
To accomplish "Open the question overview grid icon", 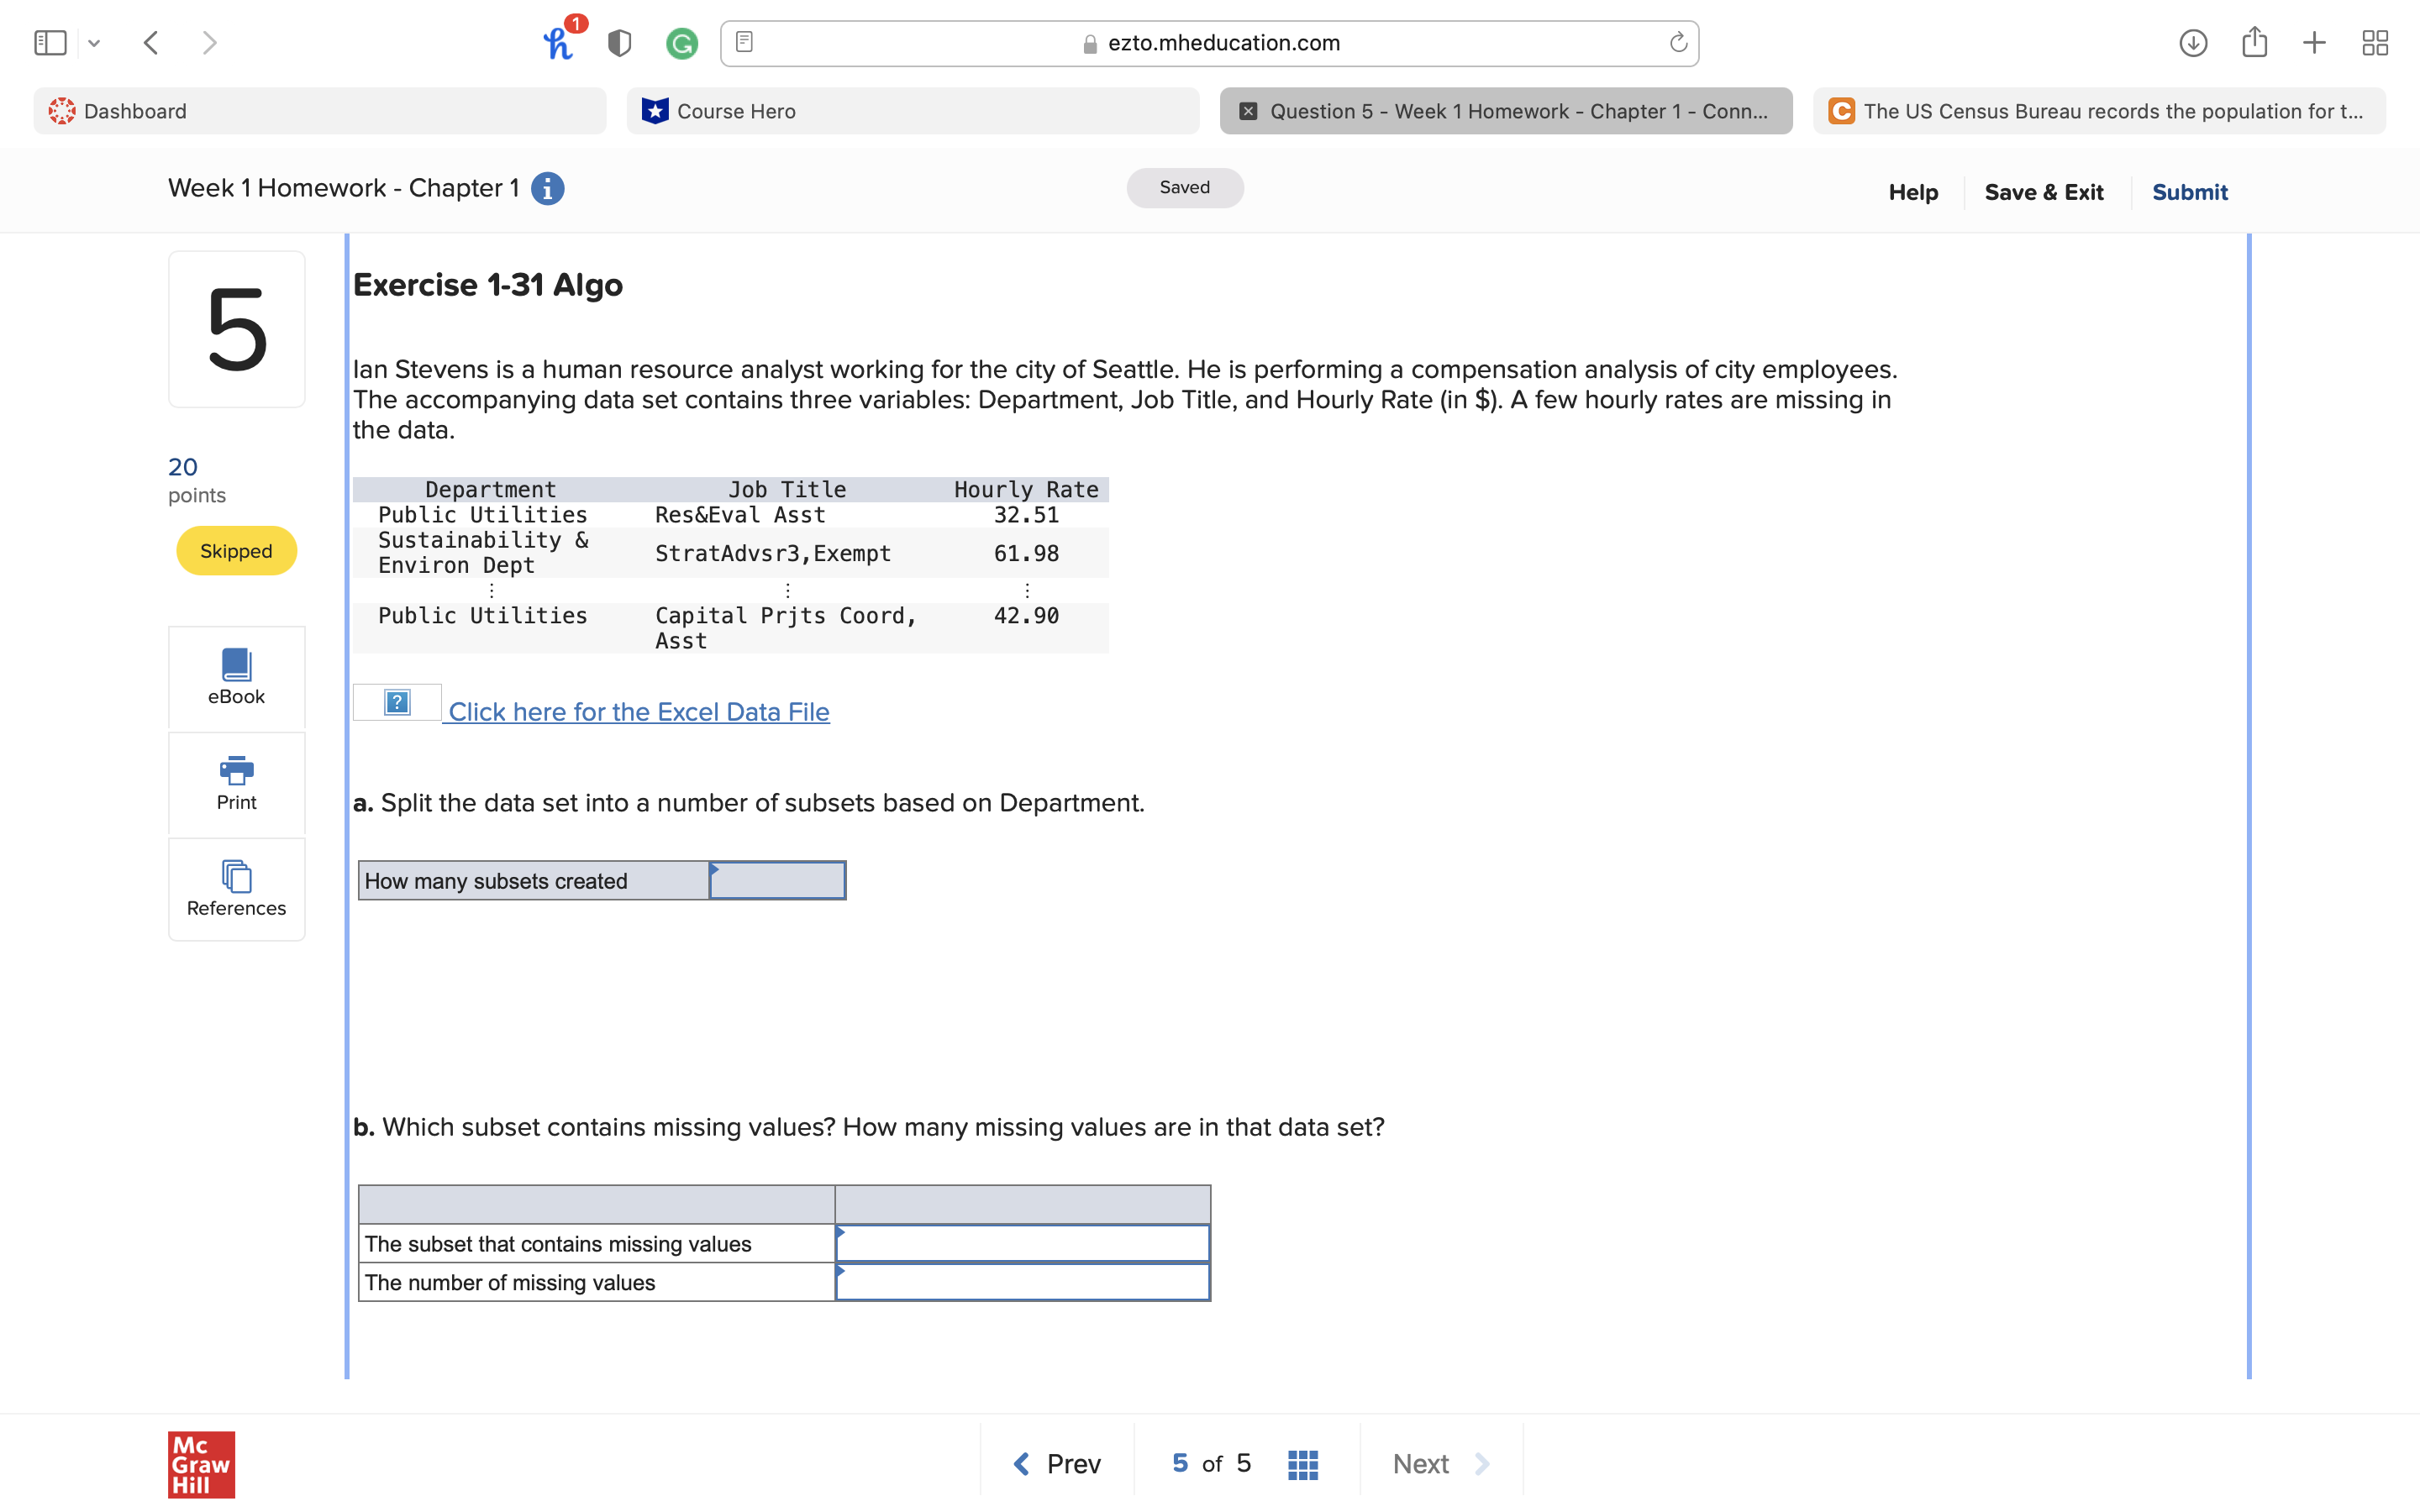I will tap(1302, 1463).
